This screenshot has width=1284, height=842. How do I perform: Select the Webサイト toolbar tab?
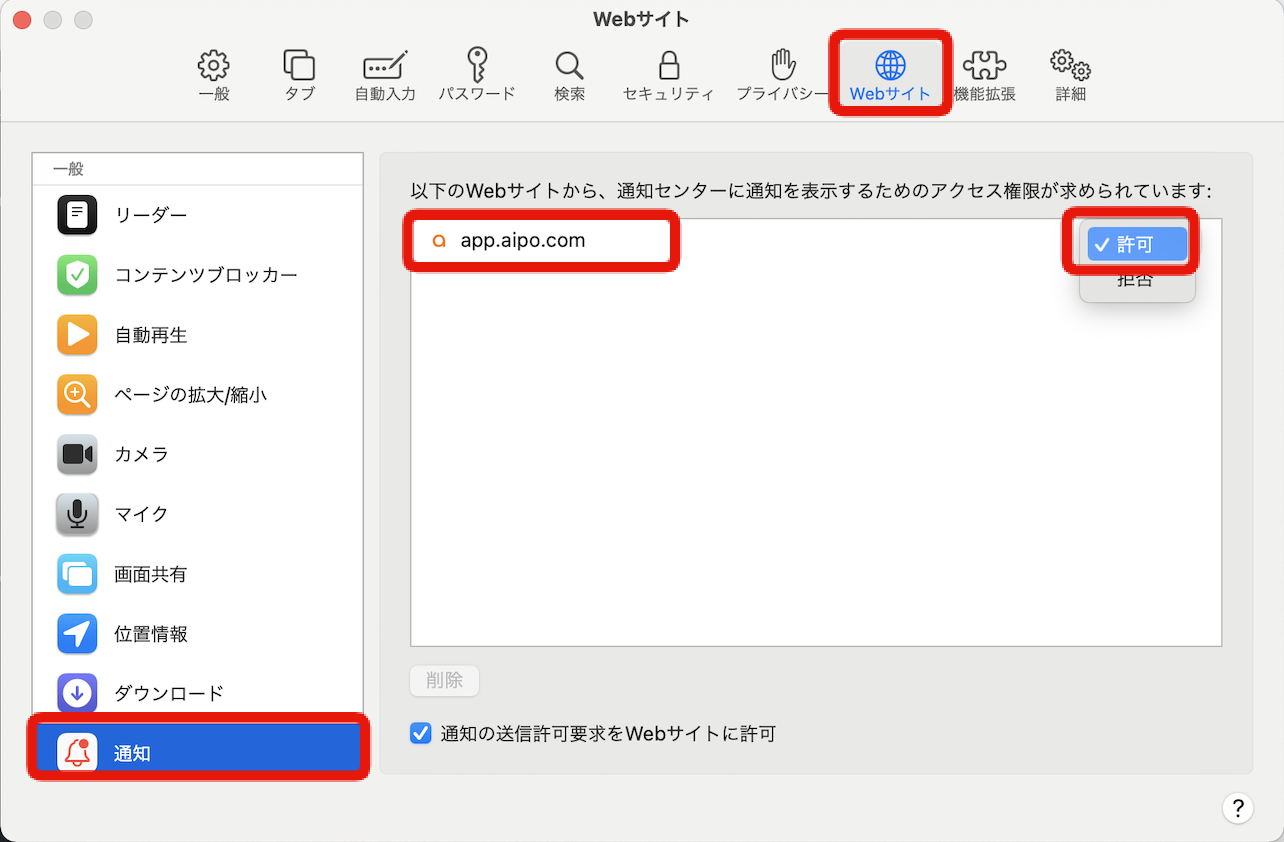(890, 76)
